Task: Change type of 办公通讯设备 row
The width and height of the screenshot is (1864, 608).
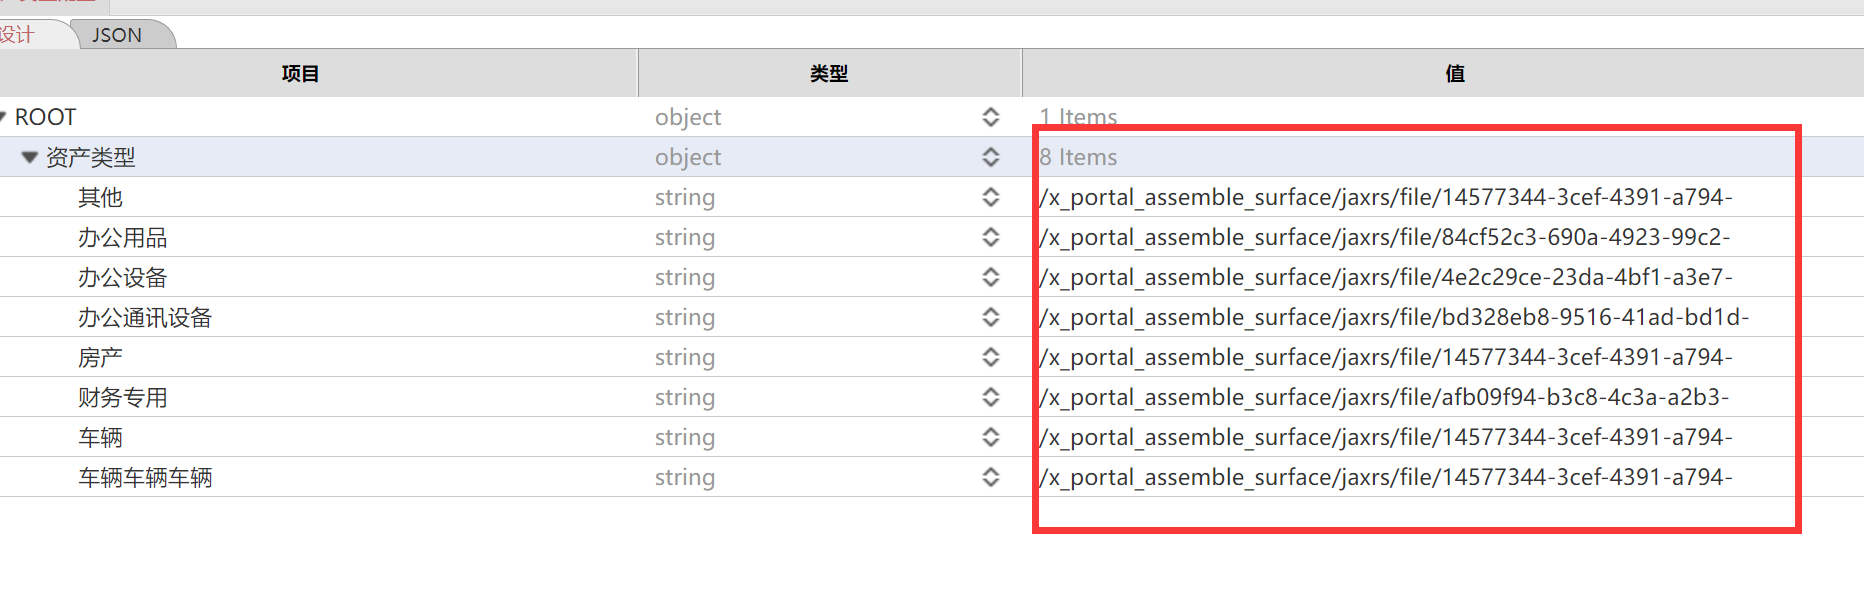Action: 990,317
